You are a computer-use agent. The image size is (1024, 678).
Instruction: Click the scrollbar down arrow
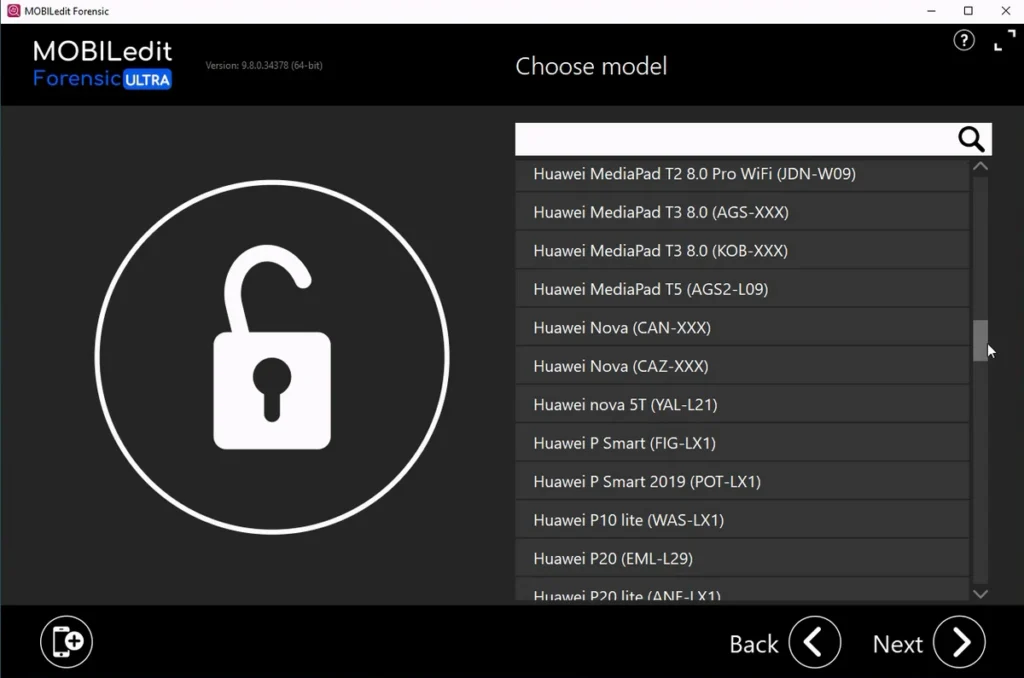(x=980, y=594)
